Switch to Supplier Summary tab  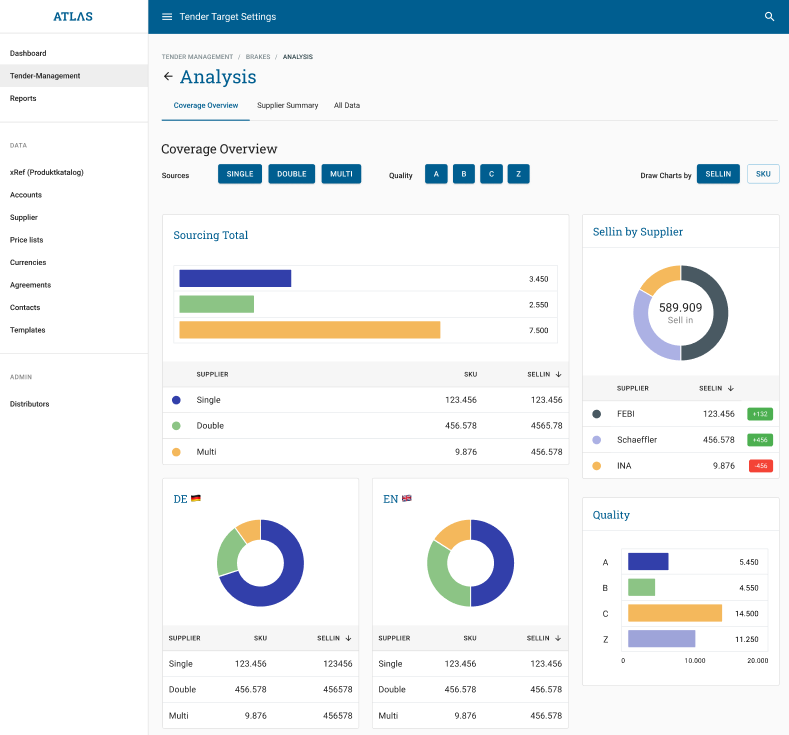click(x=288, y=106)
